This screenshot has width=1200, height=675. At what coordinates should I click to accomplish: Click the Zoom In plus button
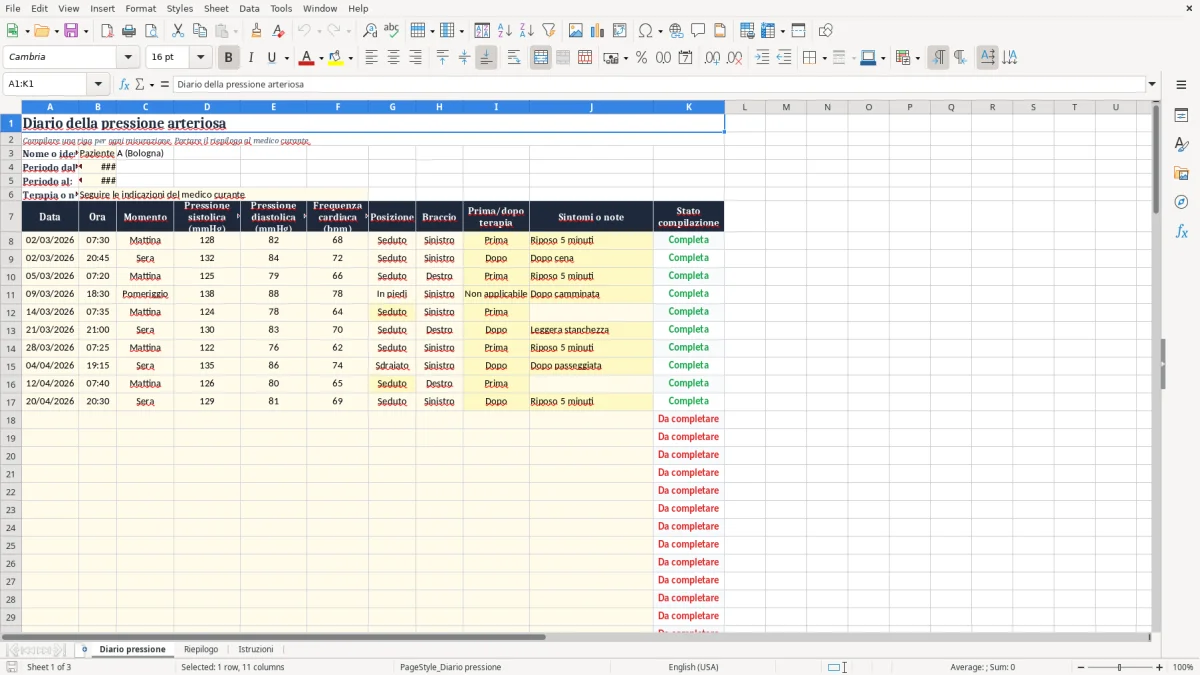(x=1160, y=667)
